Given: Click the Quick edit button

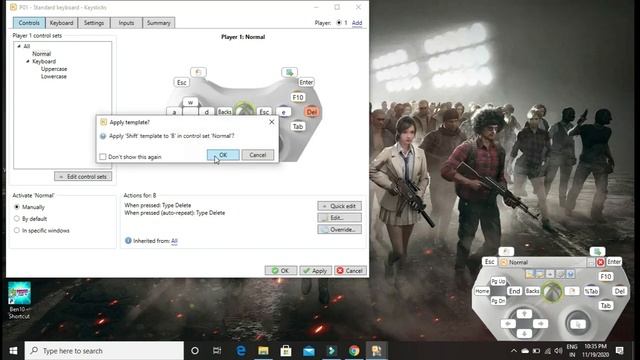Looking at the screenshot, I should pos(339,206).
